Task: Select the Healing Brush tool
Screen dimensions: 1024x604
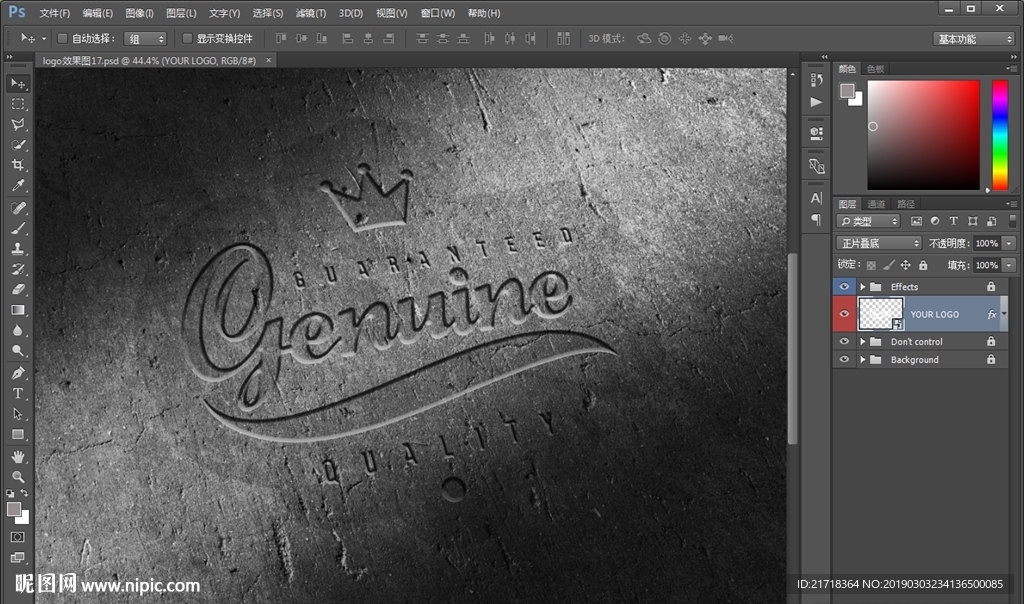Action: point(18,208)
